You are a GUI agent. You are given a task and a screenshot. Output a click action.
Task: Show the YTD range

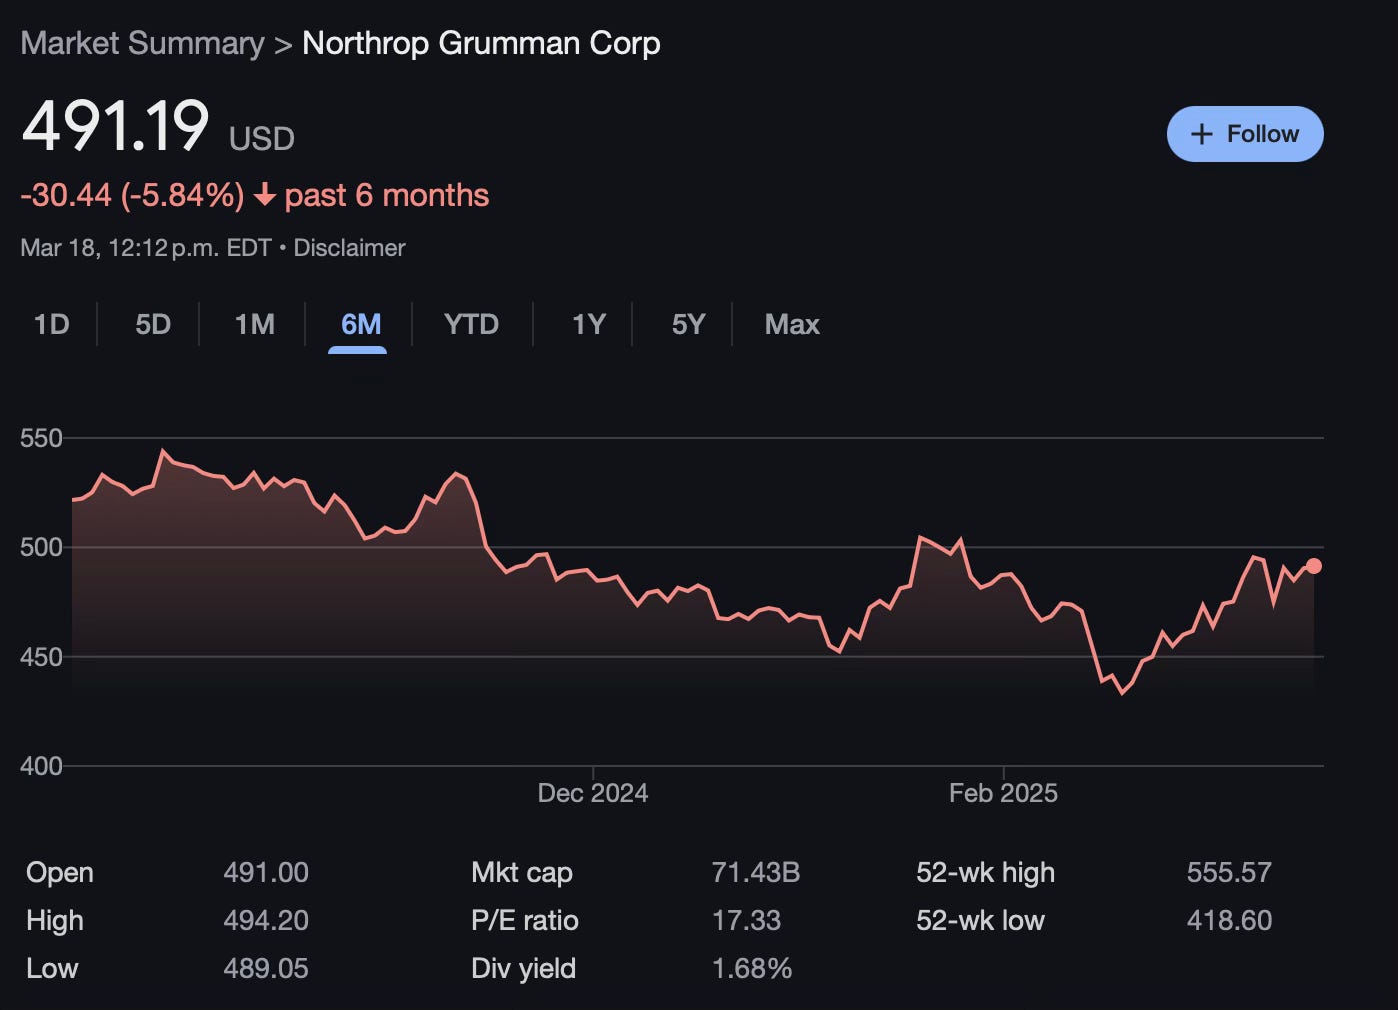[x=471, y=324]
